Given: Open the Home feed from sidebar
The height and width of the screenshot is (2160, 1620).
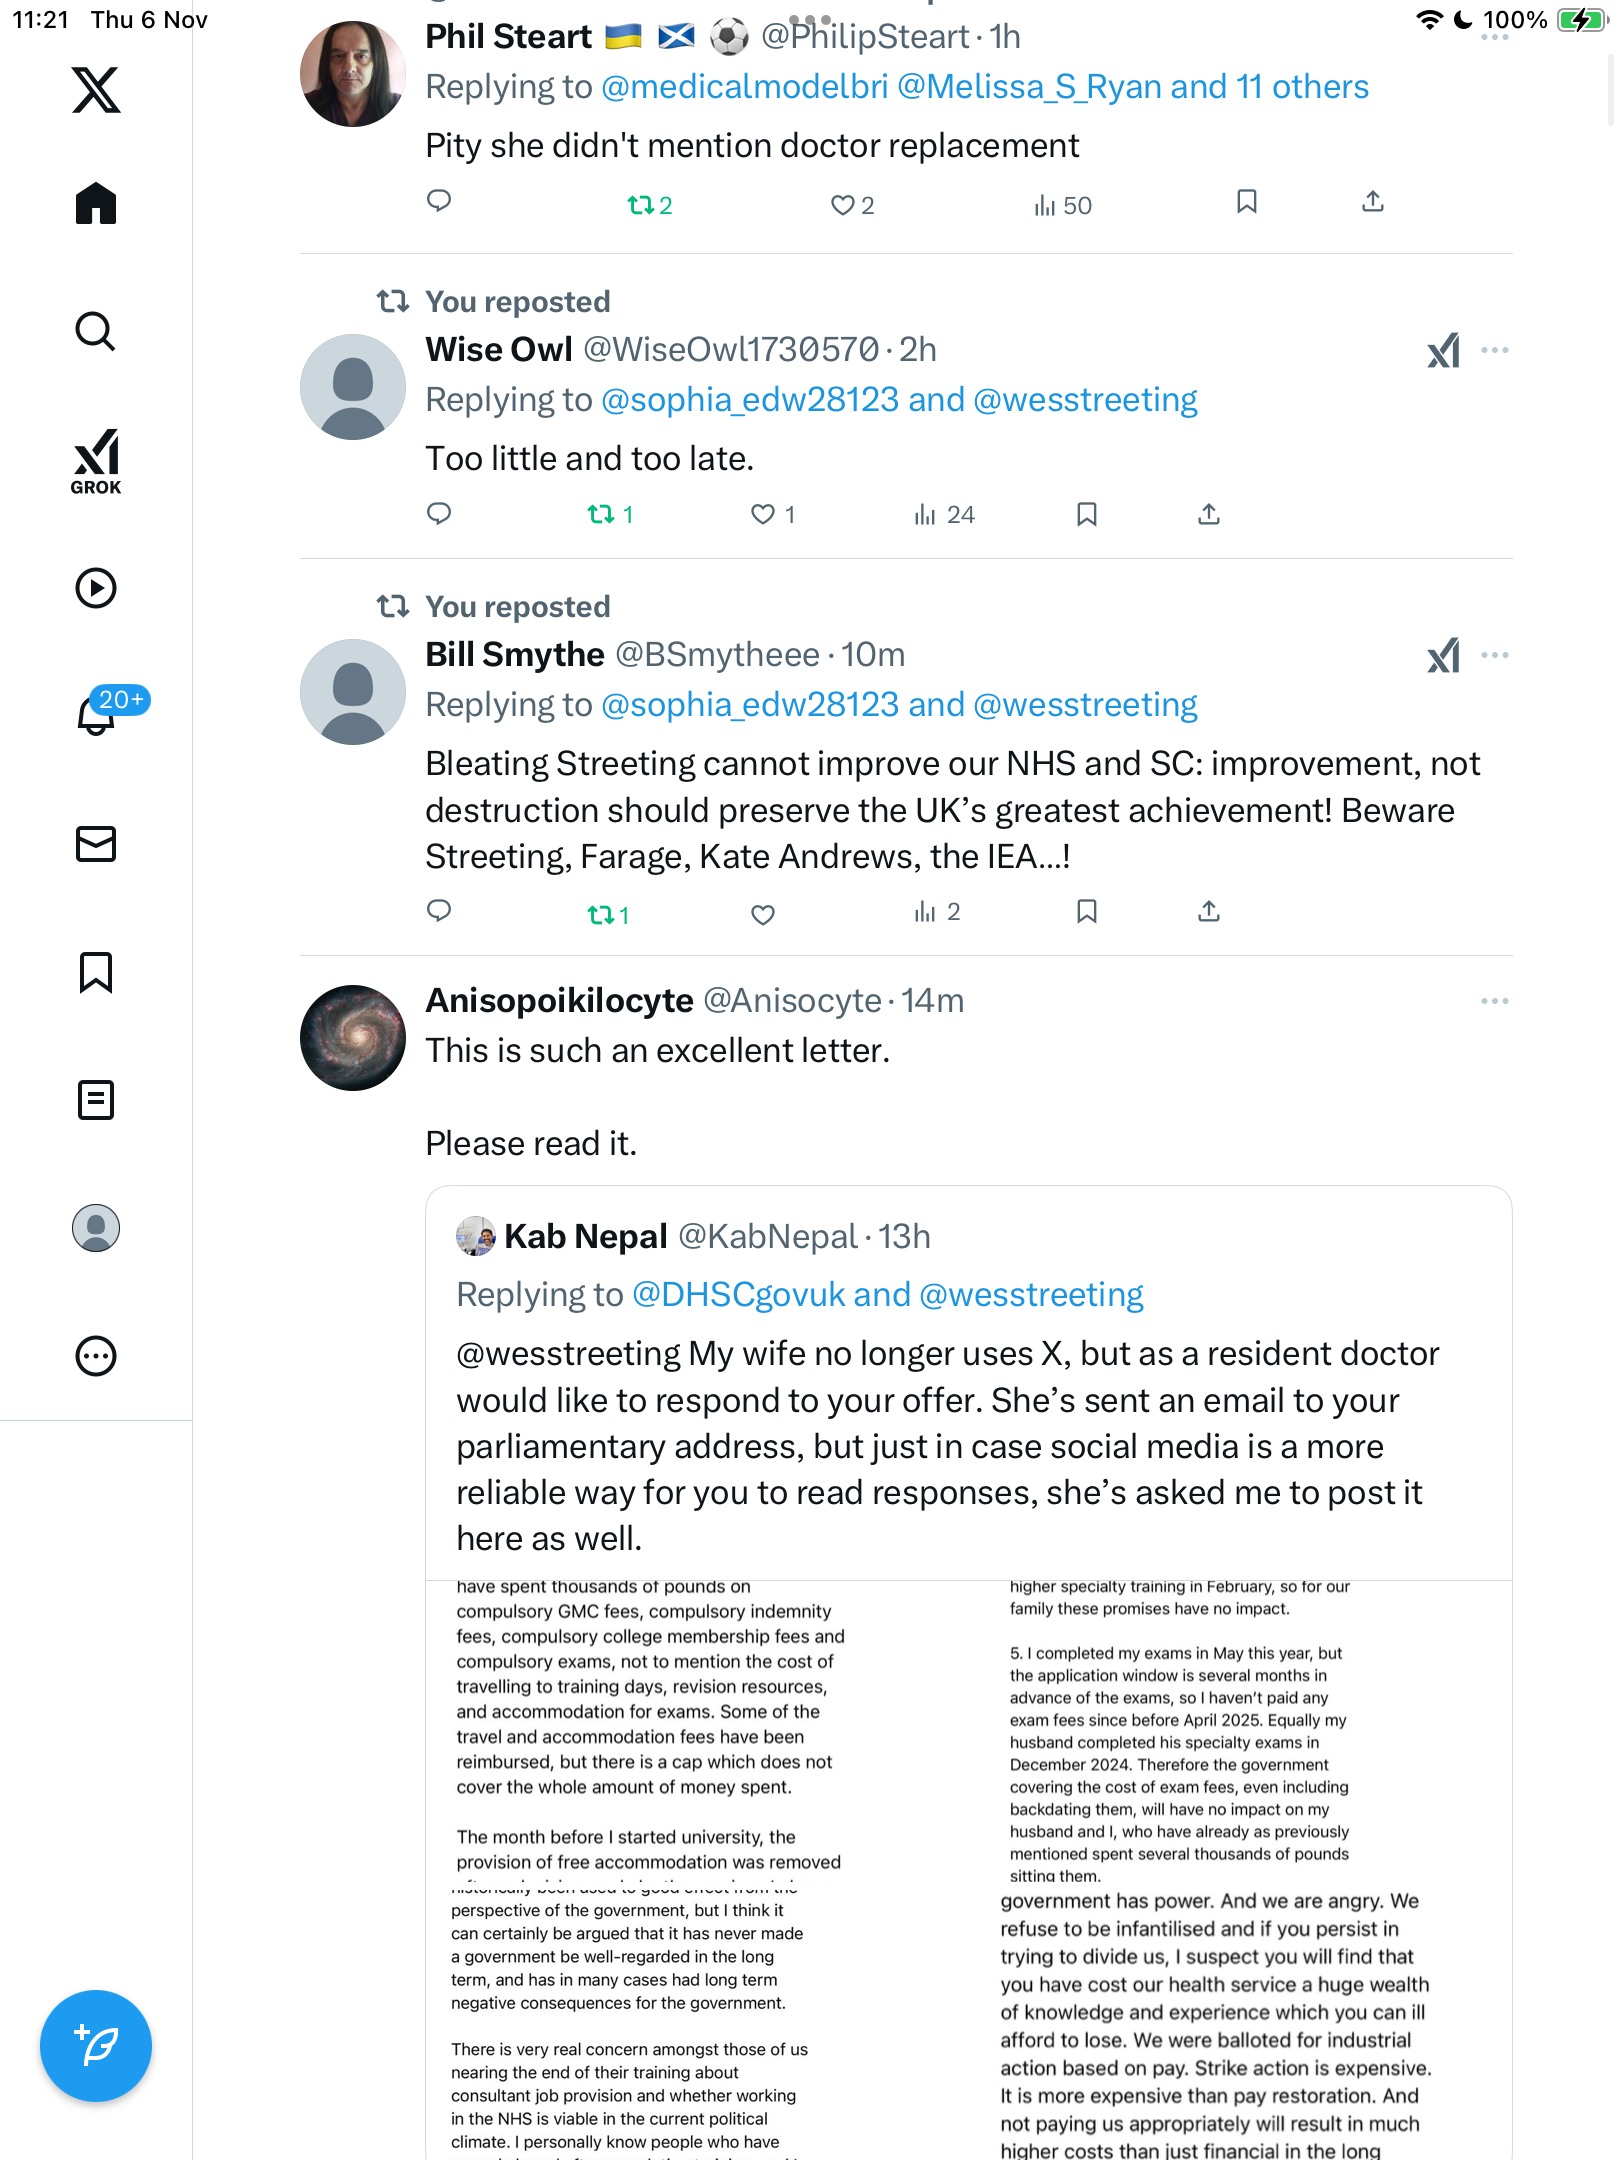Looking at the screenshot, I should [x=96, y=204].
